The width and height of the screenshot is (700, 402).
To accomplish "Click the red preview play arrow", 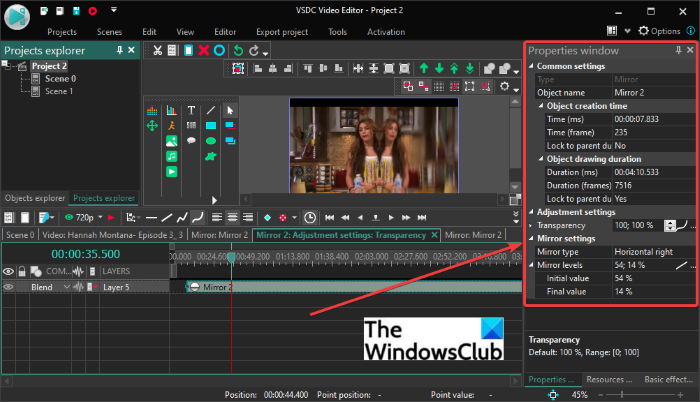I will 111,218.
